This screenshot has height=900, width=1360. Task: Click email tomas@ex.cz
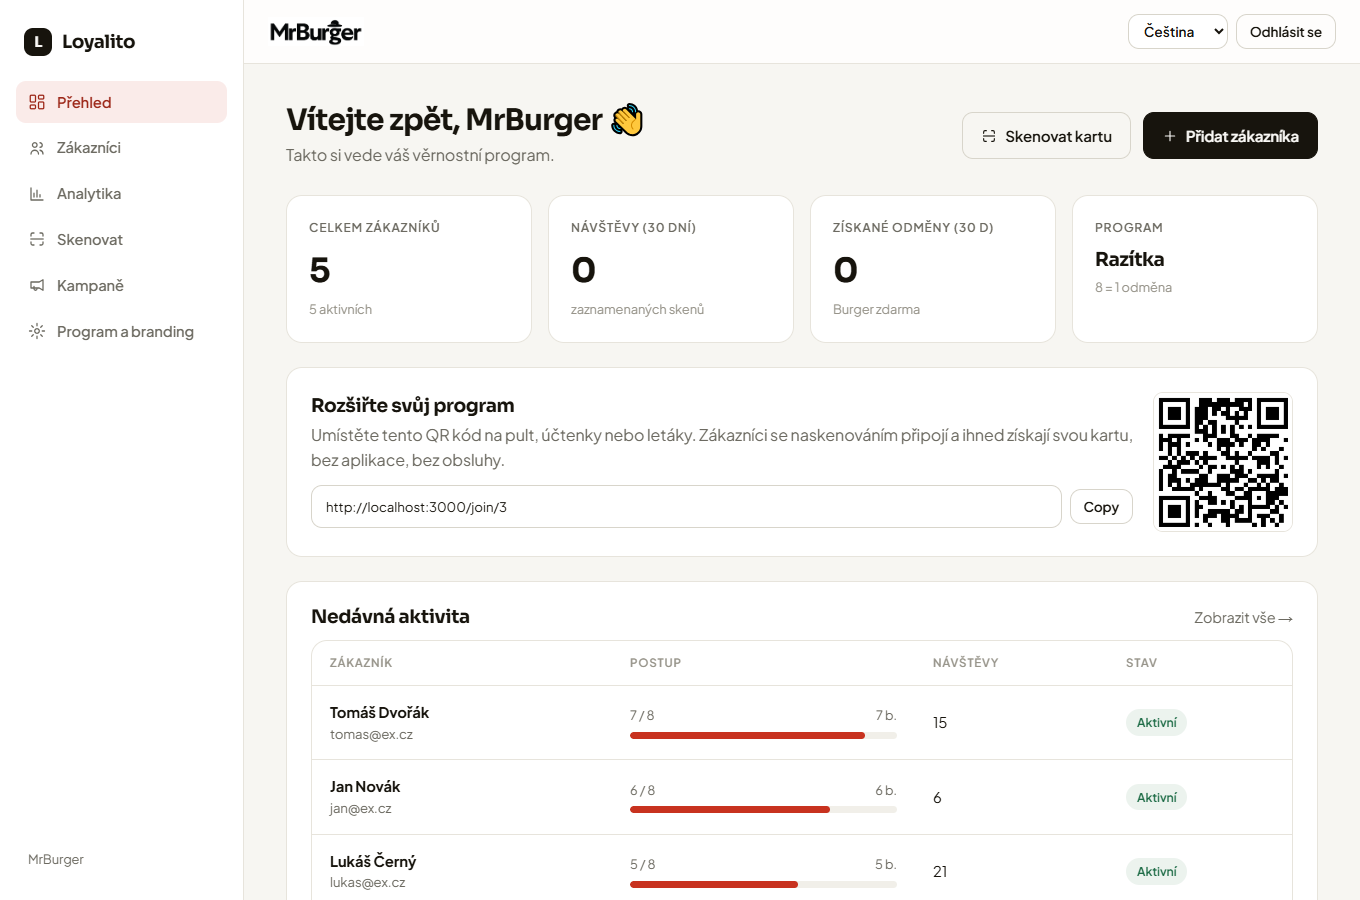(x=371, y=735)
